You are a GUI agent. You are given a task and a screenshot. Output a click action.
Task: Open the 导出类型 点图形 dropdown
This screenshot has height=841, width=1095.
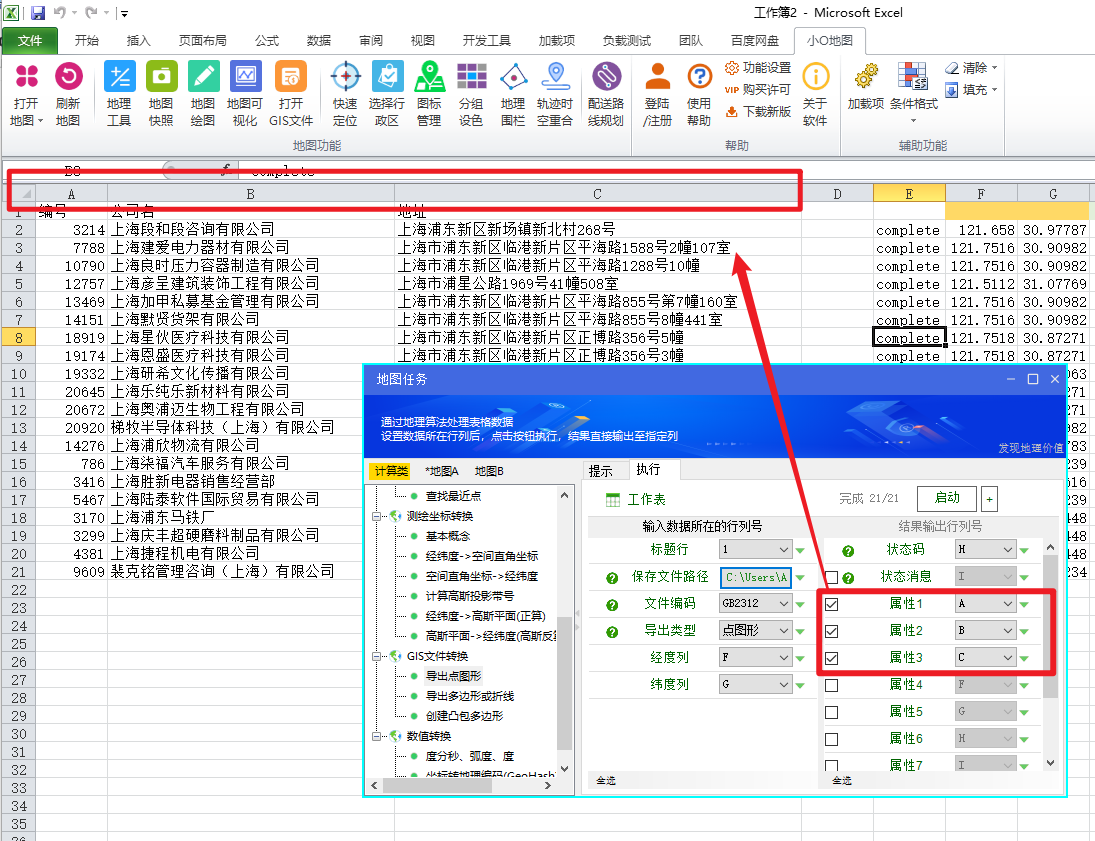(x=756, y=630)
